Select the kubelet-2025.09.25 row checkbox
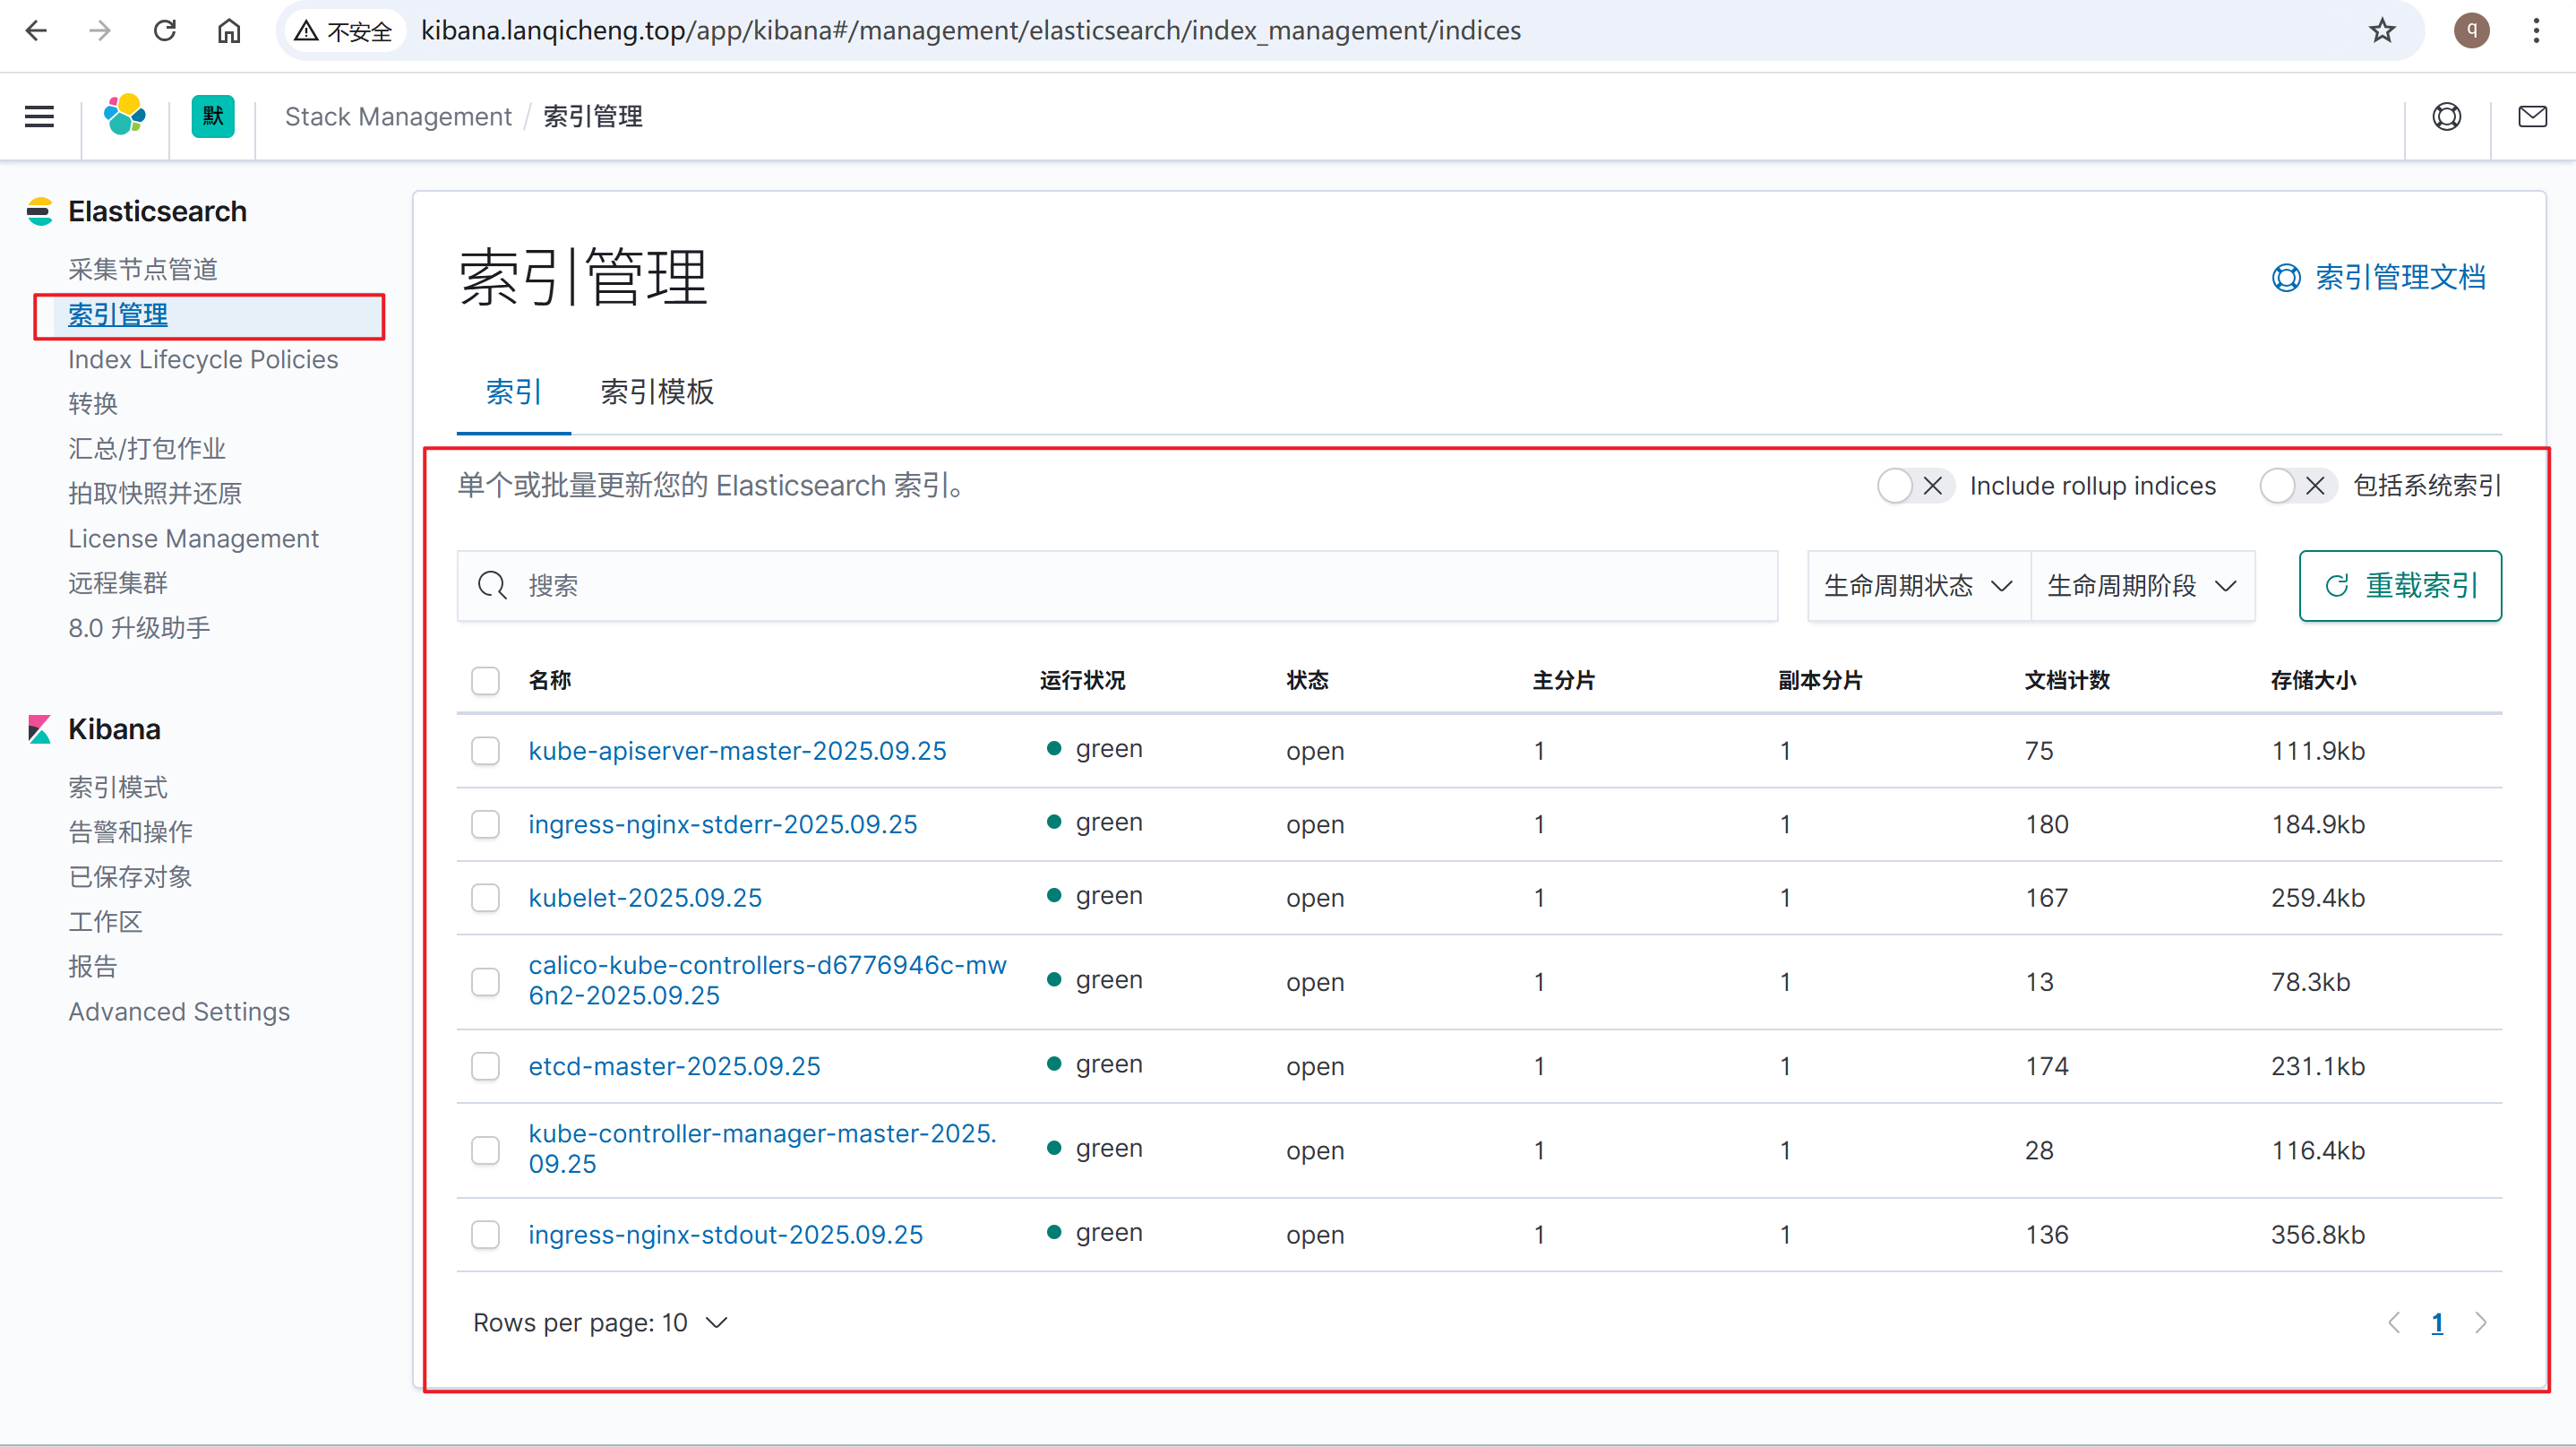 click(x=486, y=898)
